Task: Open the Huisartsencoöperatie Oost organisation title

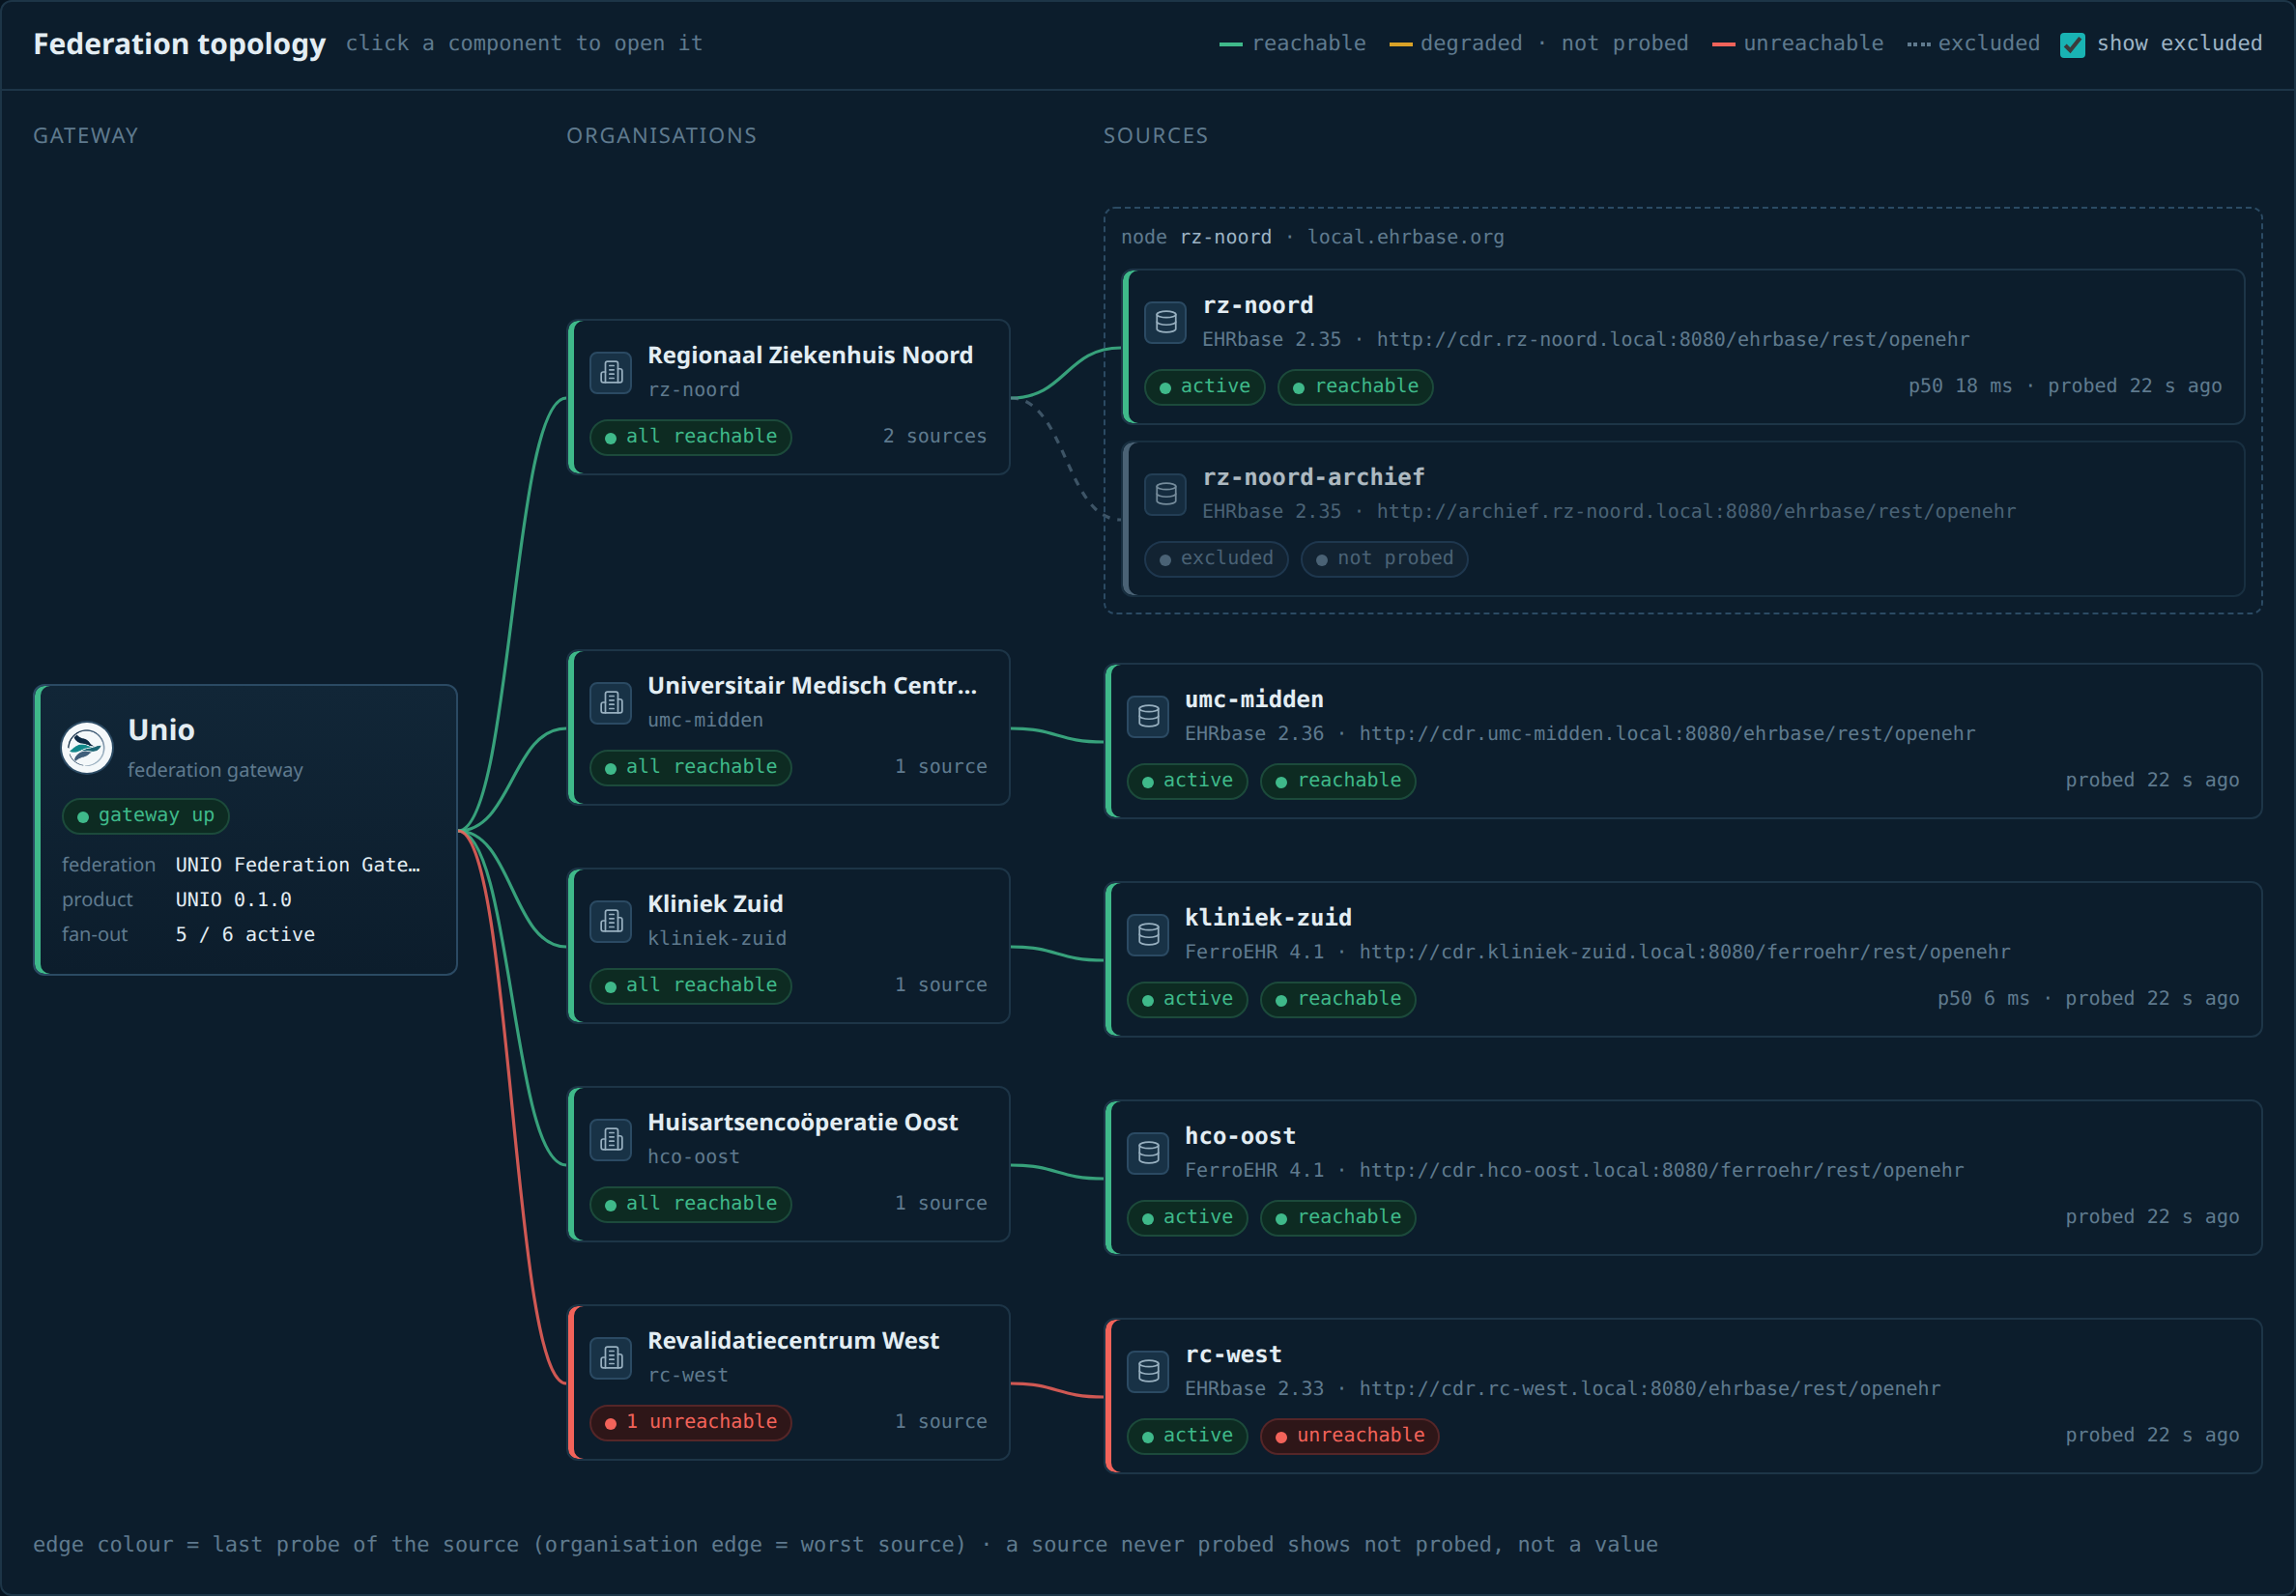Action: coord(802,1122)
